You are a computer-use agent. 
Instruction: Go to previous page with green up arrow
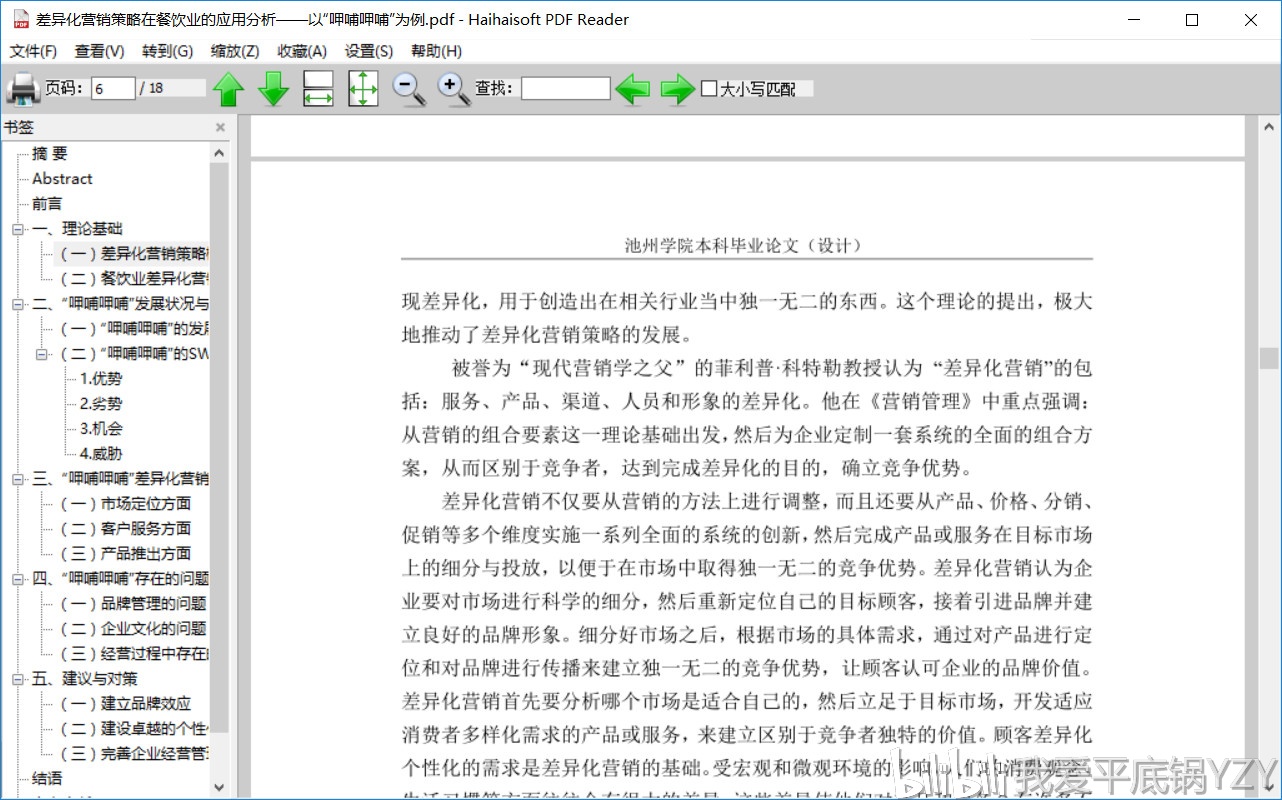[228, 89]
